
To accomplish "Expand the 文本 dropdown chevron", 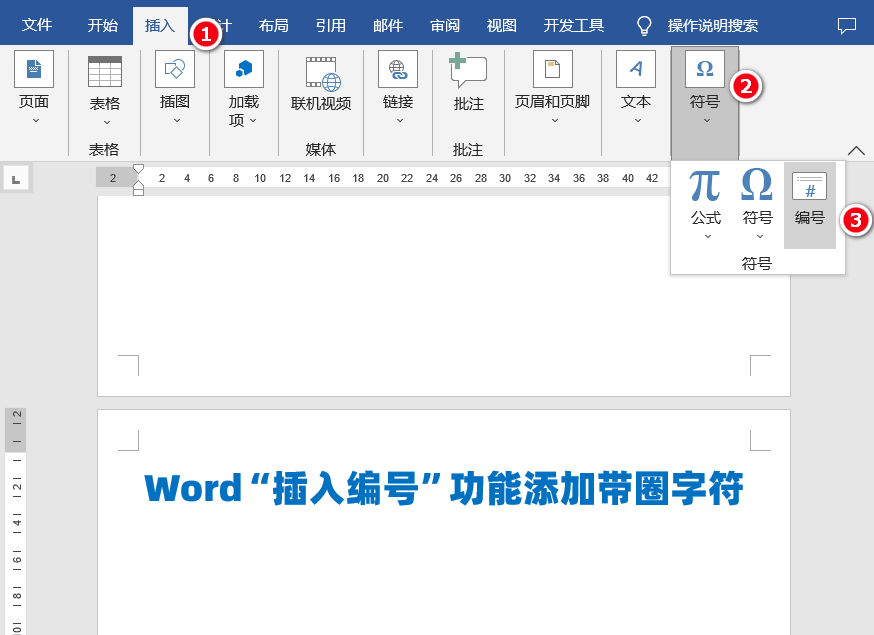I will point(638,121).
